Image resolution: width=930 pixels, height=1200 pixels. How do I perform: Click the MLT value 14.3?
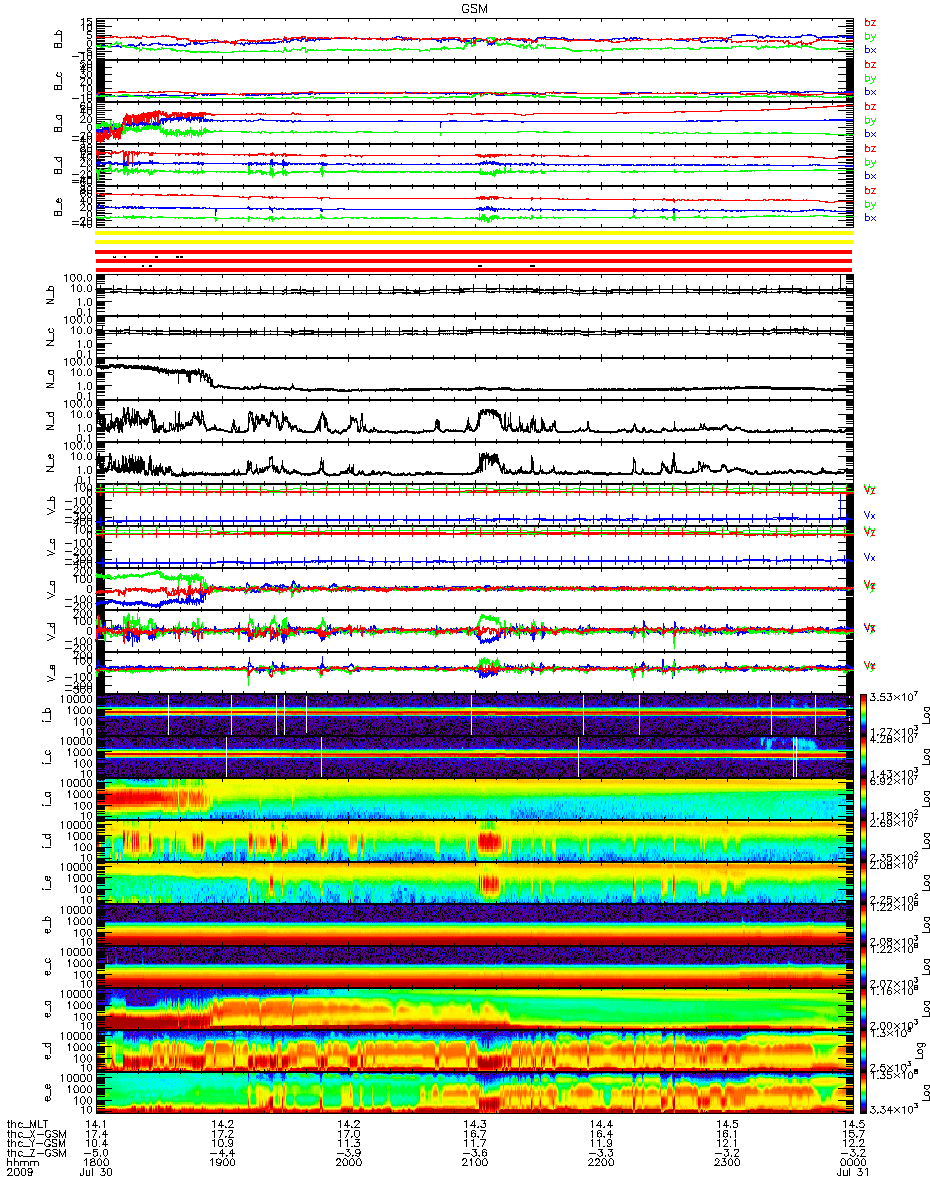[x=474, y=1125]
